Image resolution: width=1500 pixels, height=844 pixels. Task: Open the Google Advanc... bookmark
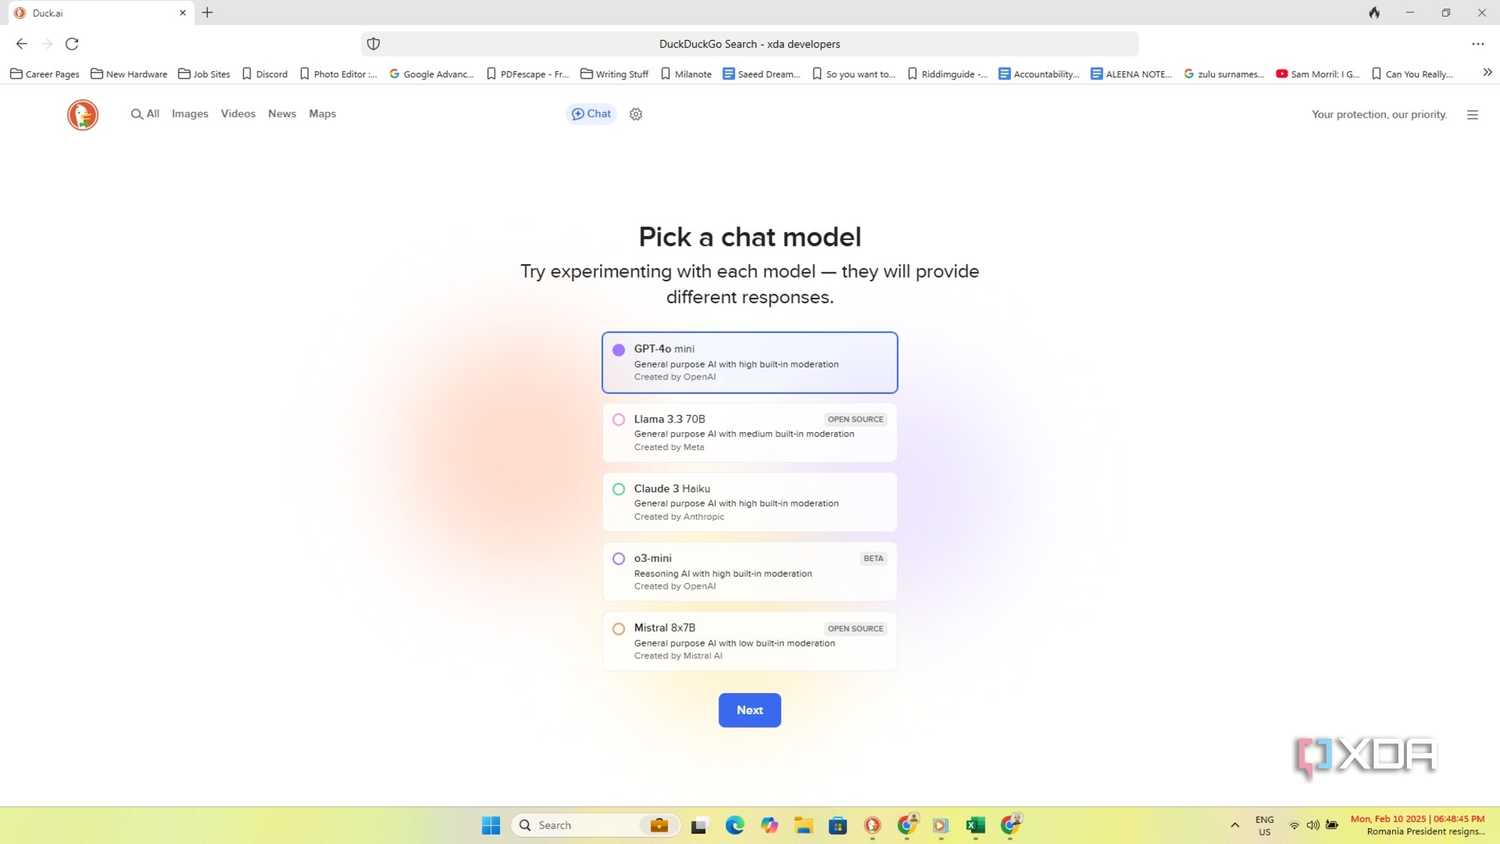pos(431,74)
